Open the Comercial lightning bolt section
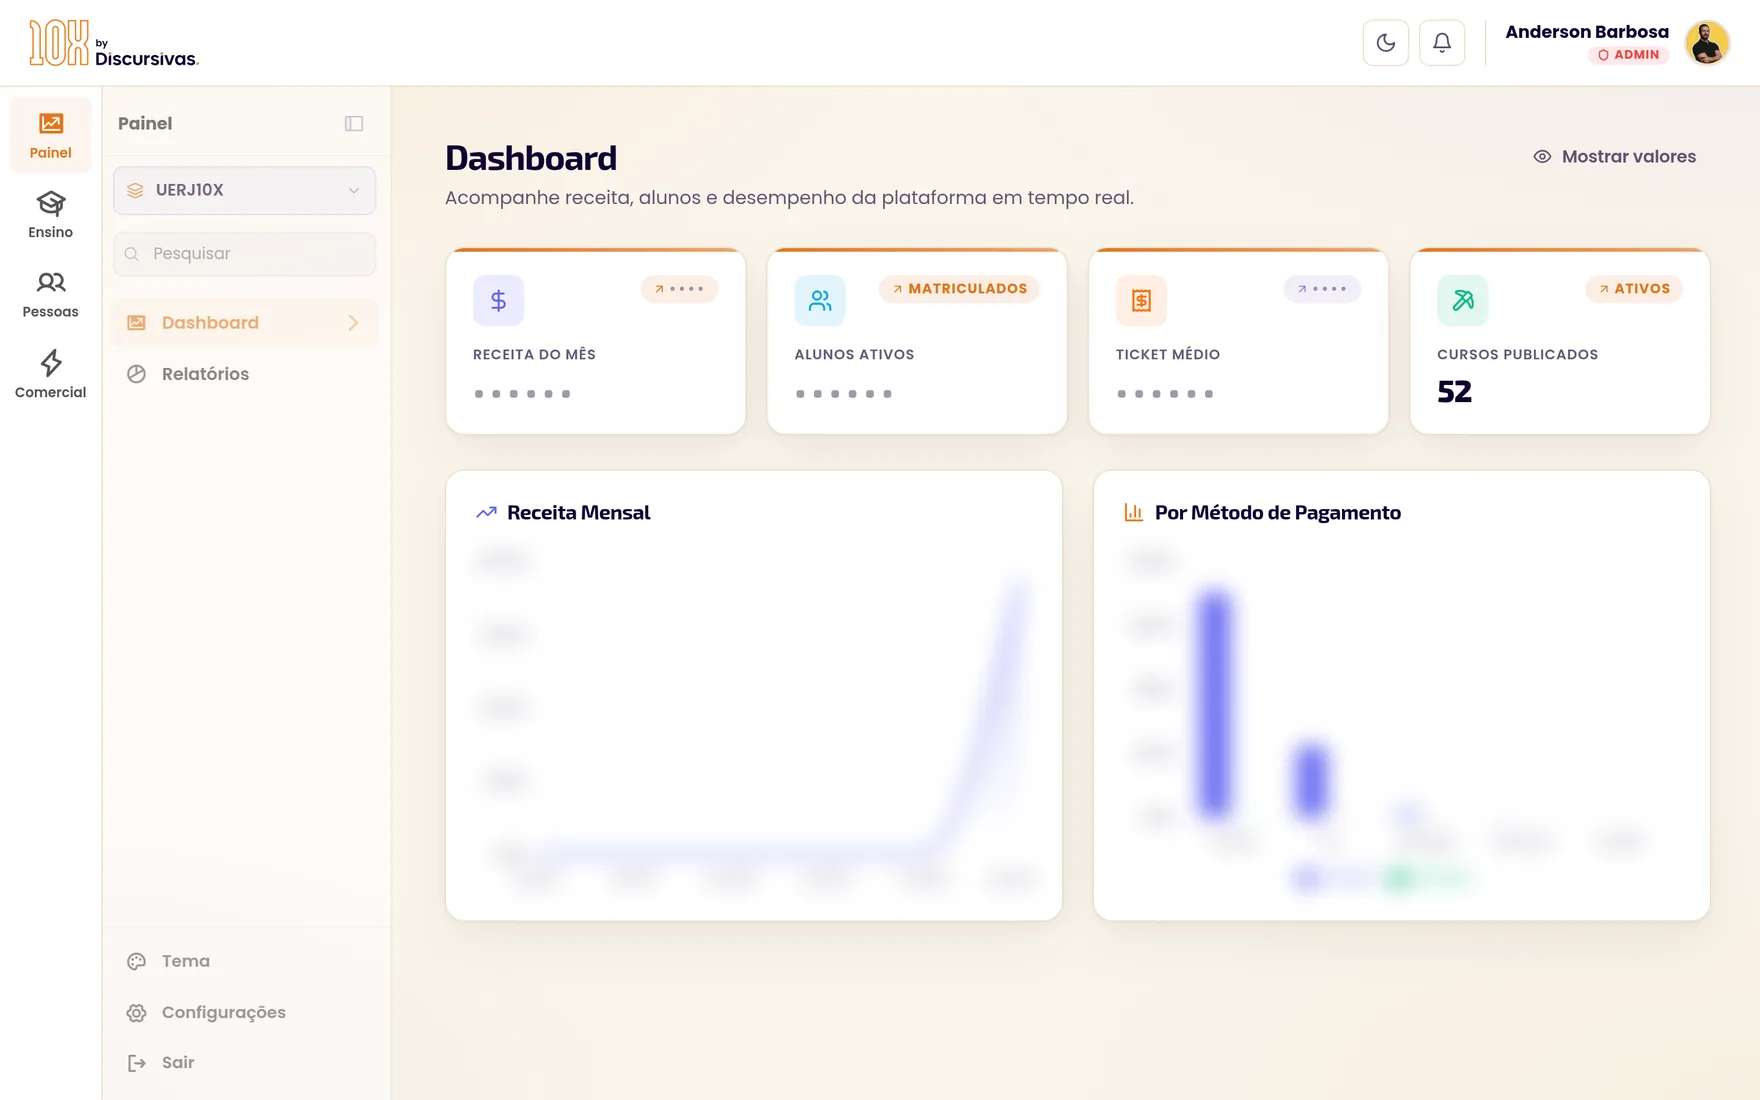Viewport: 1760px width, 1100px height. point(50,375)
